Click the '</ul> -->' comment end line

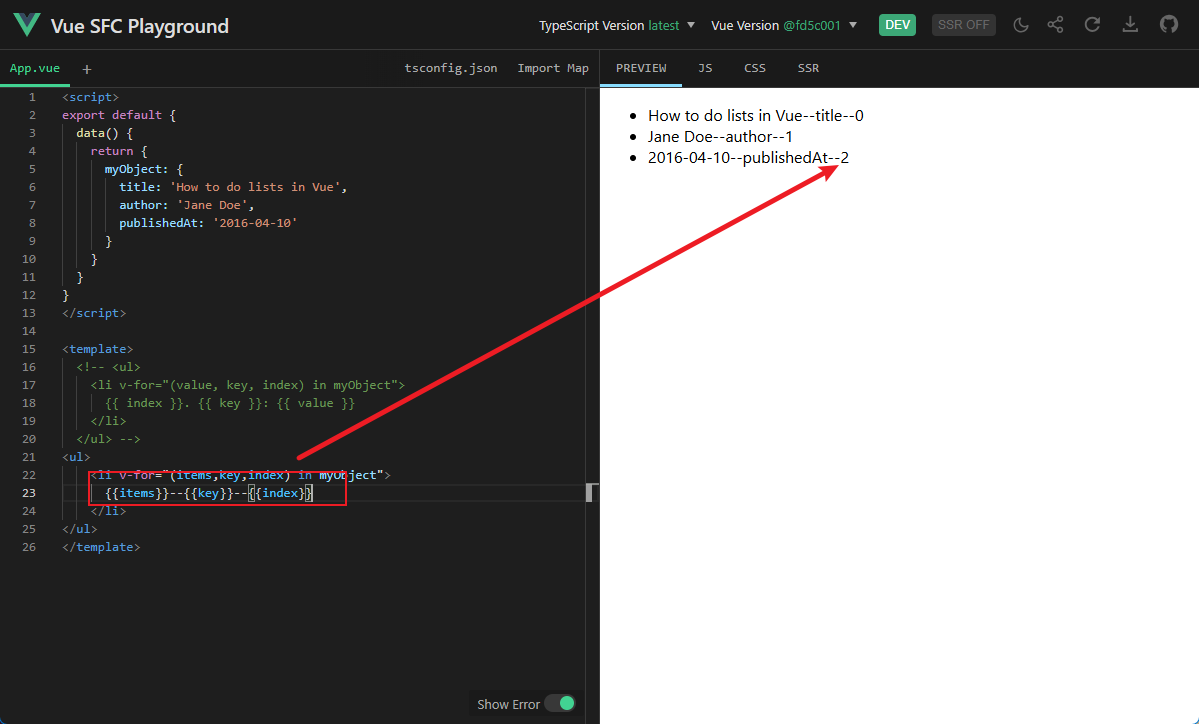click(x=109, y=439)
